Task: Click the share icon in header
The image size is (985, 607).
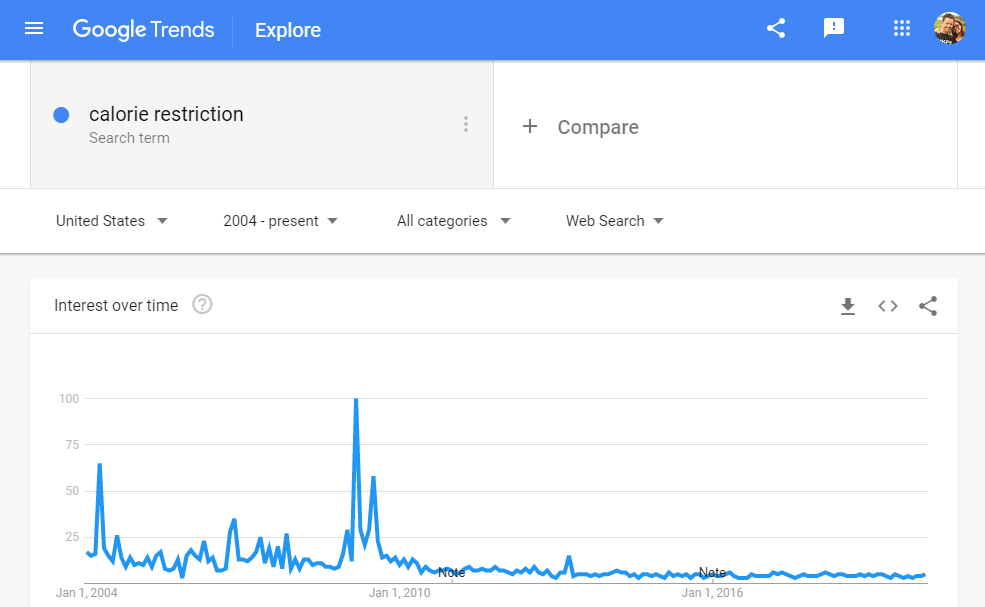Action: click(776, 28)
